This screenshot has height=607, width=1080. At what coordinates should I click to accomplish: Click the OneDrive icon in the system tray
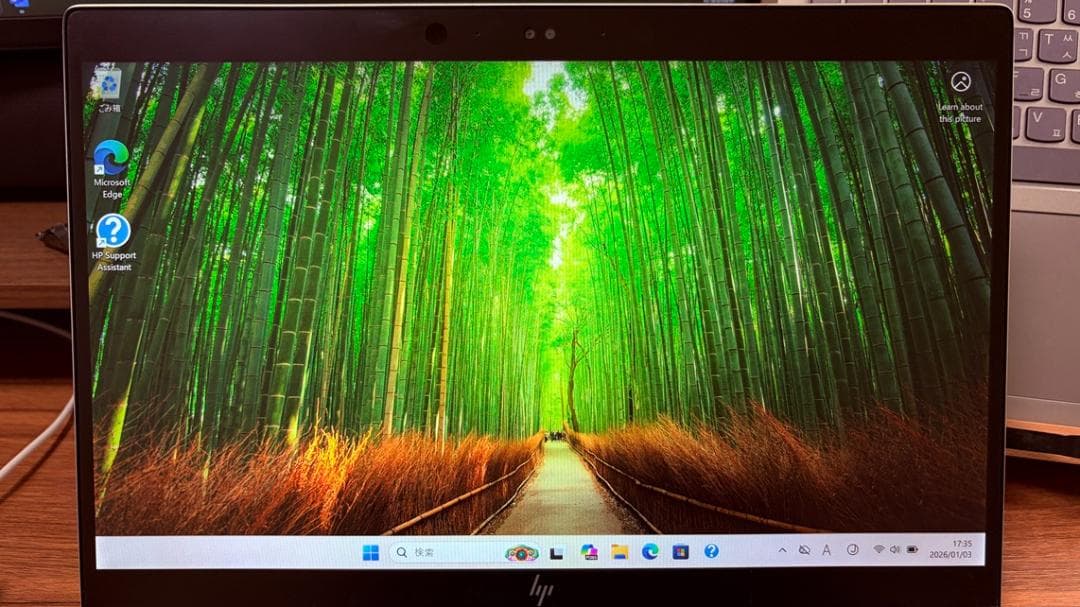(x=803, y=550)
